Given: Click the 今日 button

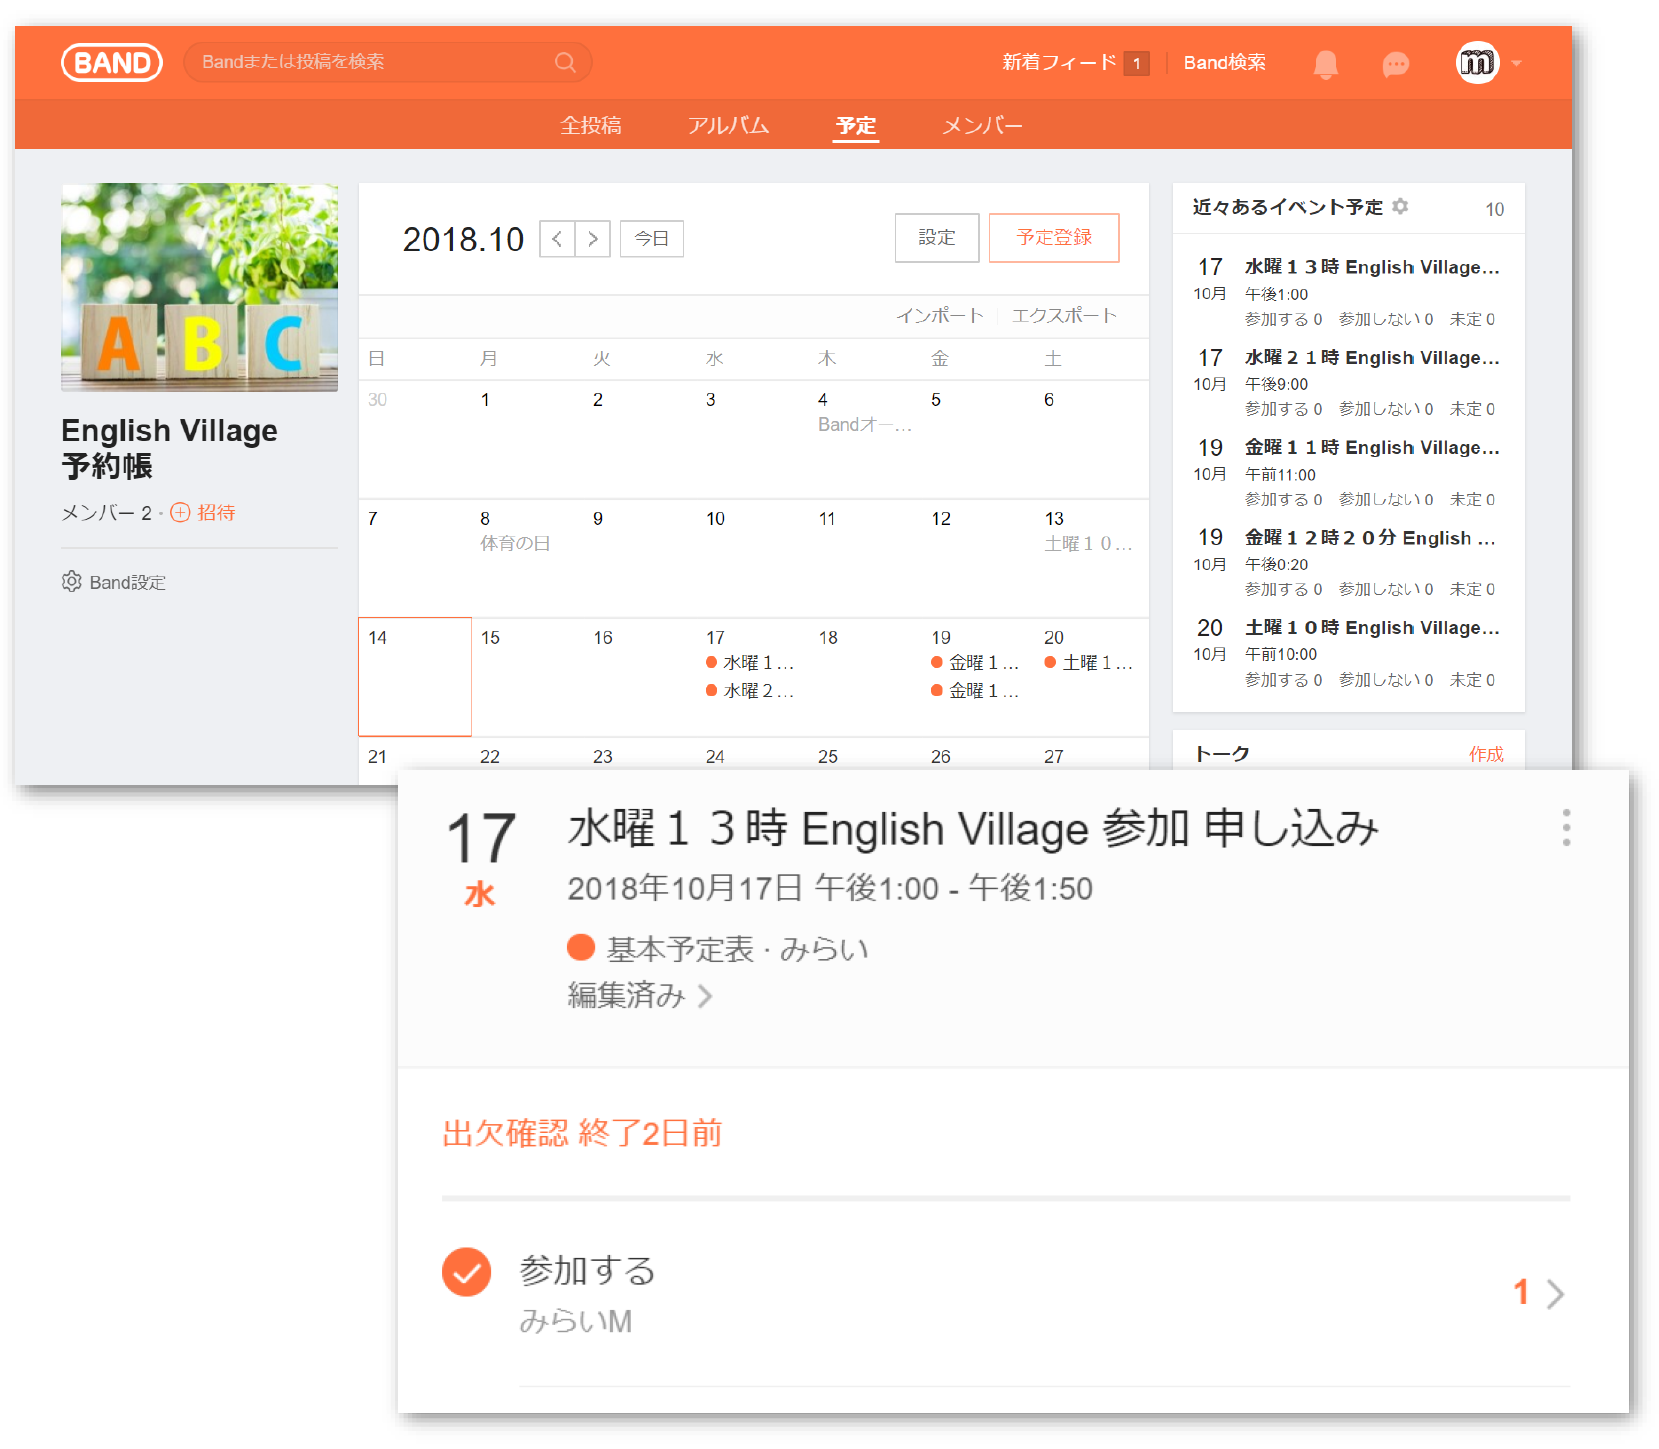Looking at the screenshot, I should coord(651,239).
